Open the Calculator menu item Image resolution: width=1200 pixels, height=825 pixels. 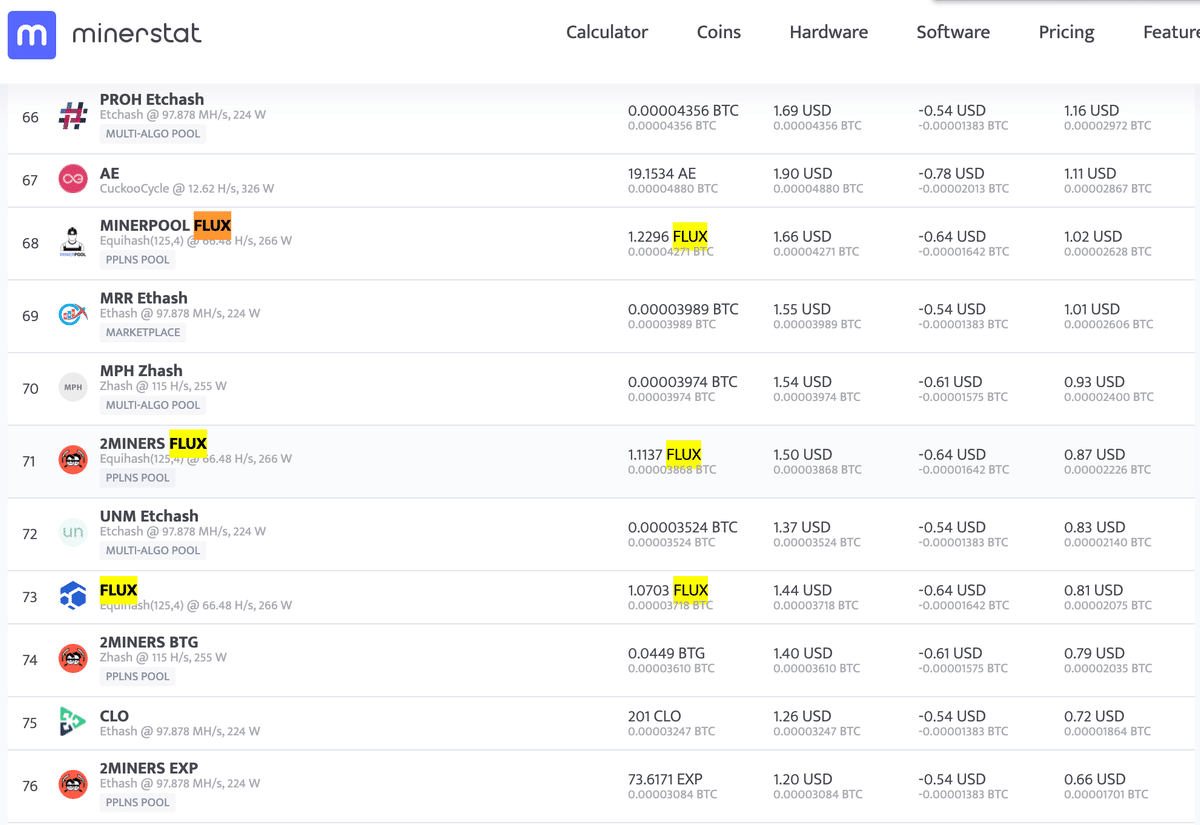[x=607, y=32]
